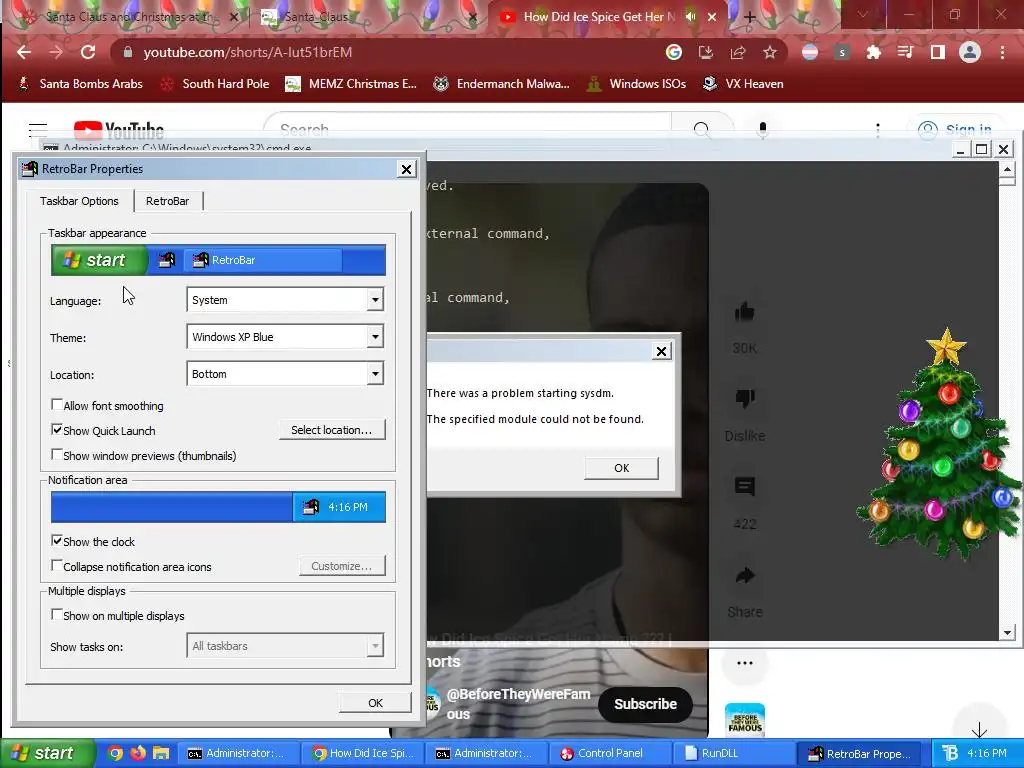Open Endermanch Malwa... bookmark
1024x768 pixels.
502,84
